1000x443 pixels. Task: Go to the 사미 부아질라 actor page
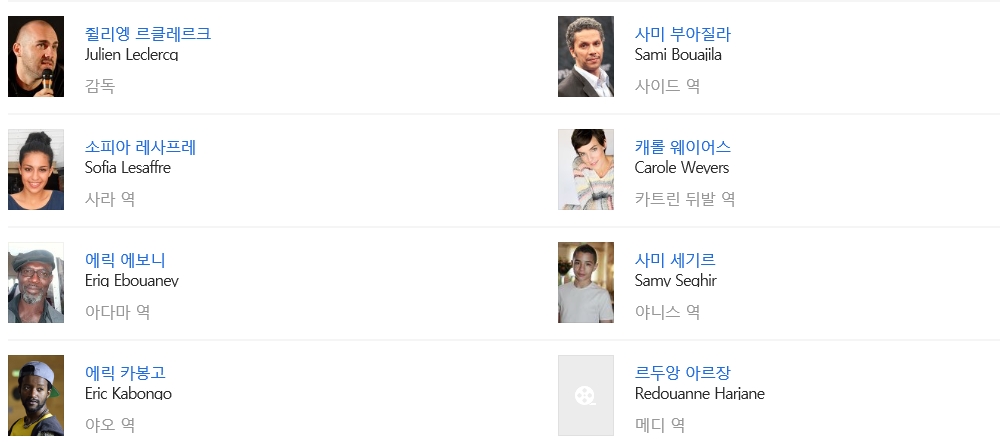click(683, 34)
